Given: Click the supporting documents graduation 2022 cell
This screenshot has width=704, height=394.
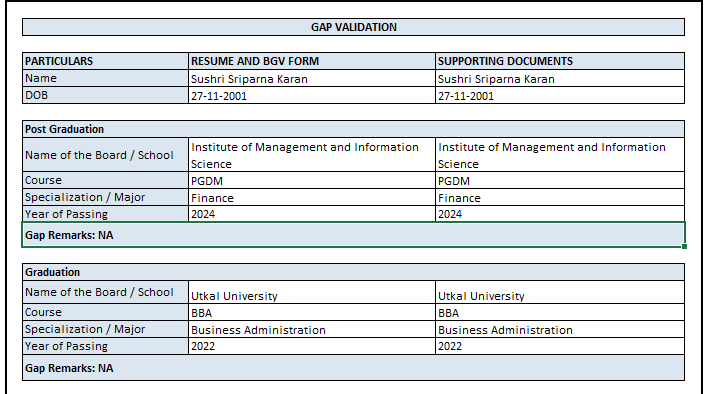Looking at the screenshot, I should point(560,346).
